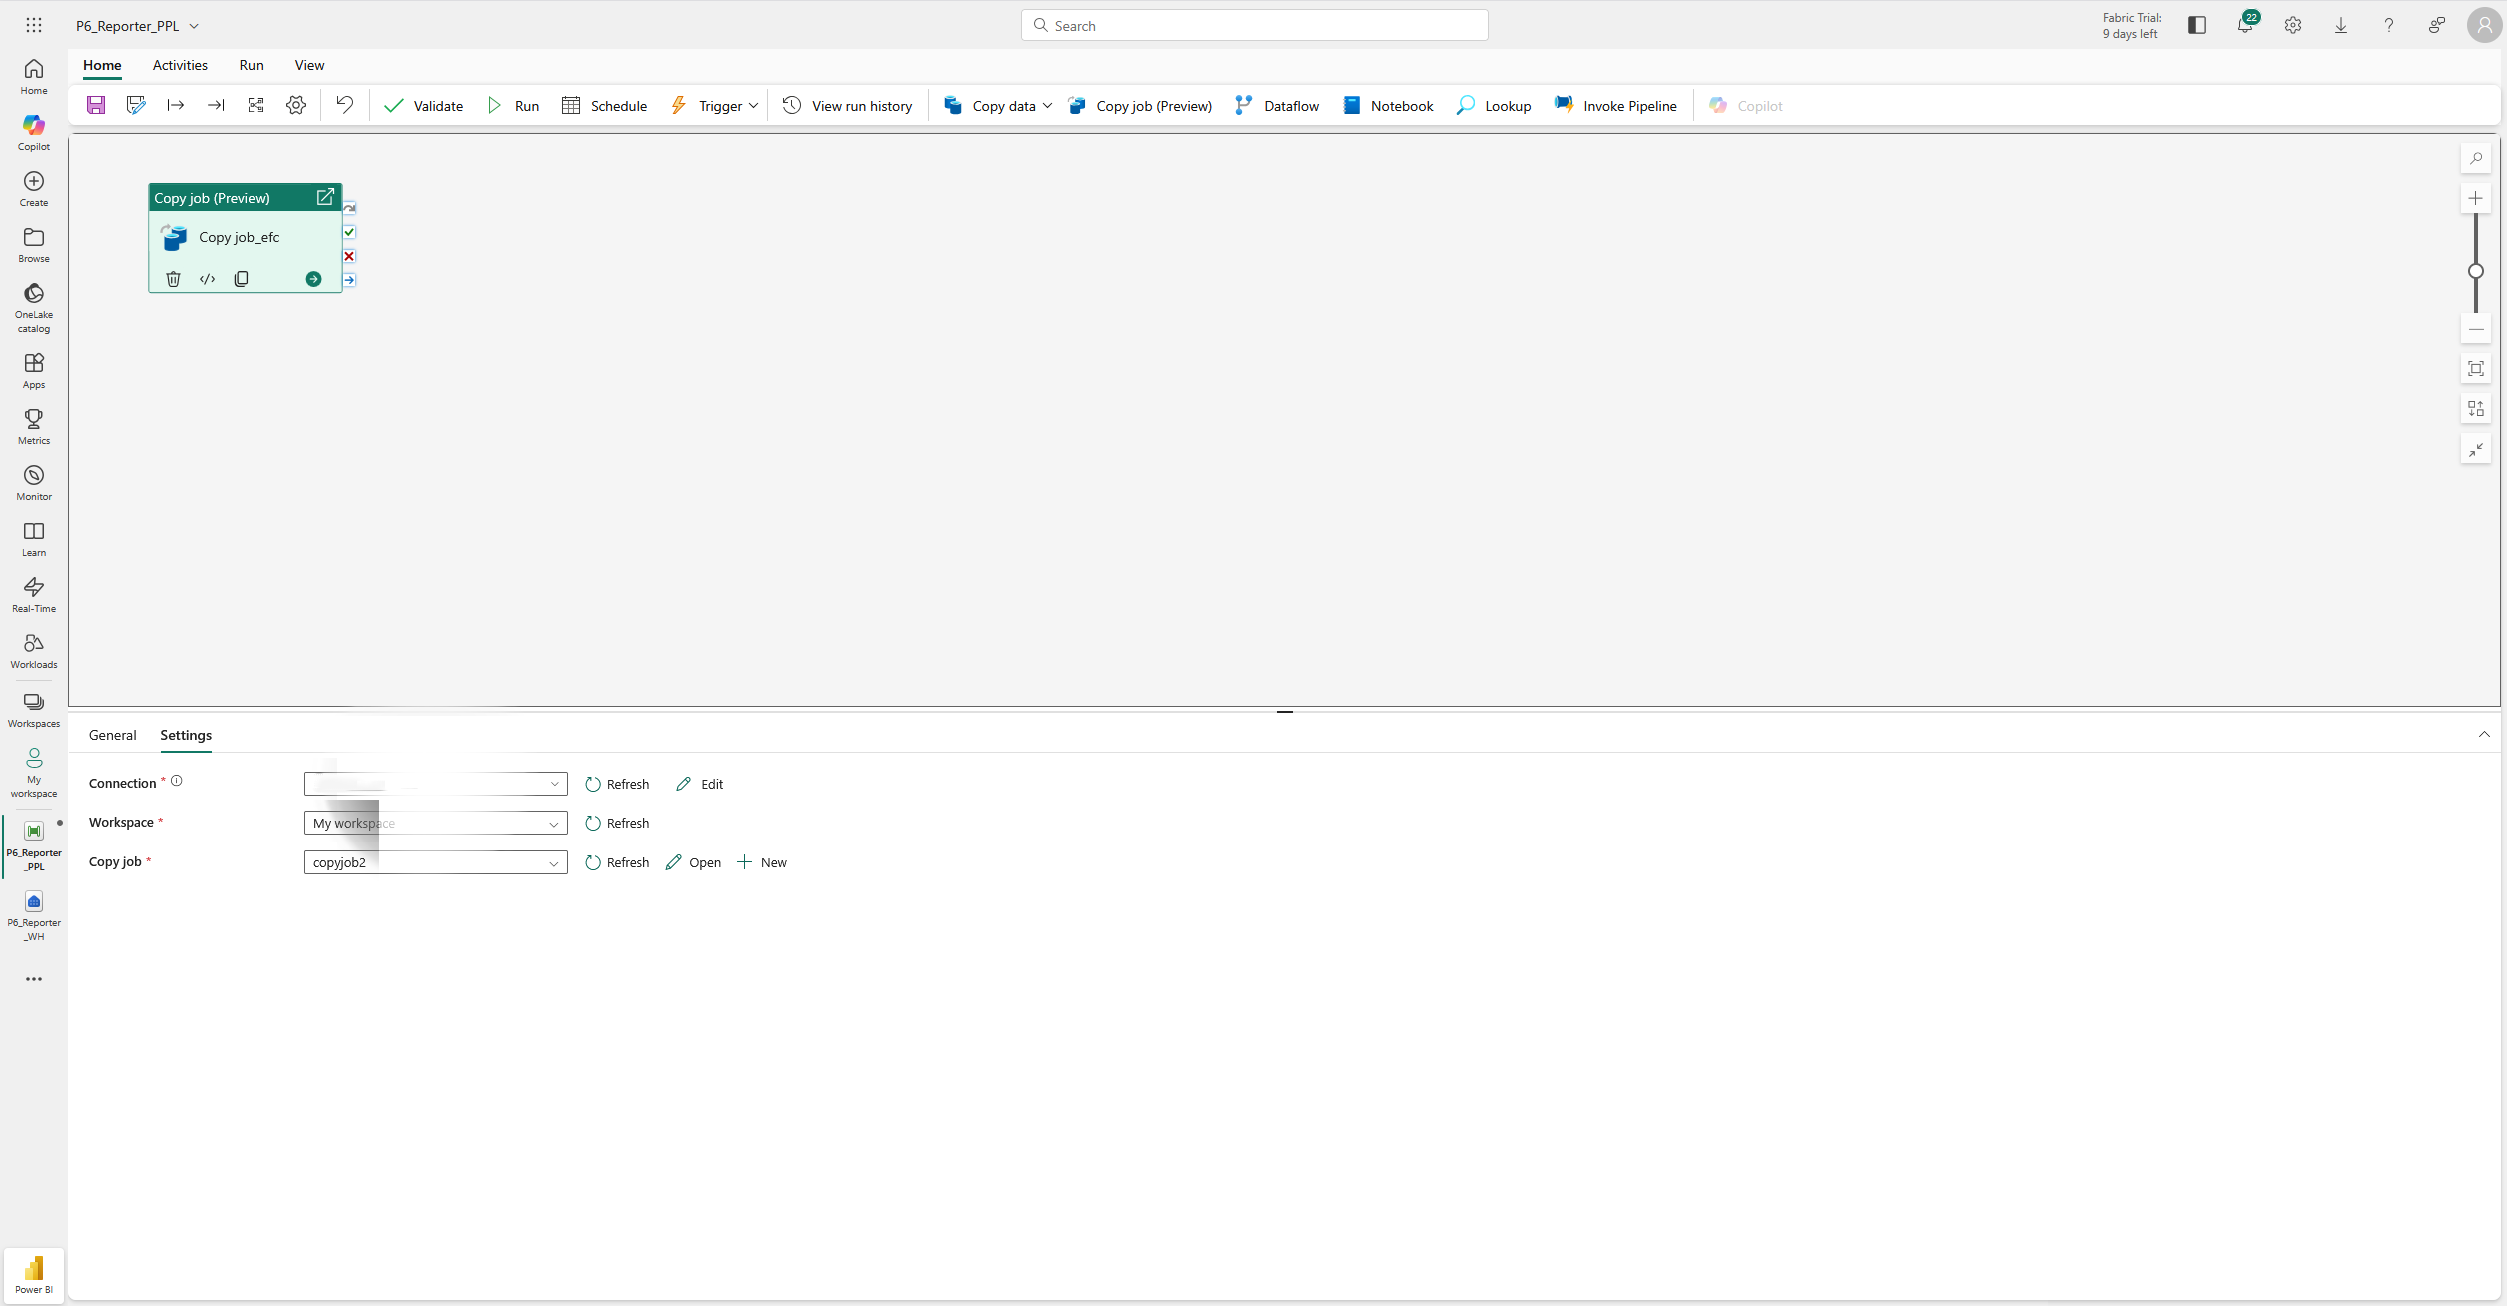Adjust the canvas zoom slider
2507x1306 pixels.
(2476, 271)
